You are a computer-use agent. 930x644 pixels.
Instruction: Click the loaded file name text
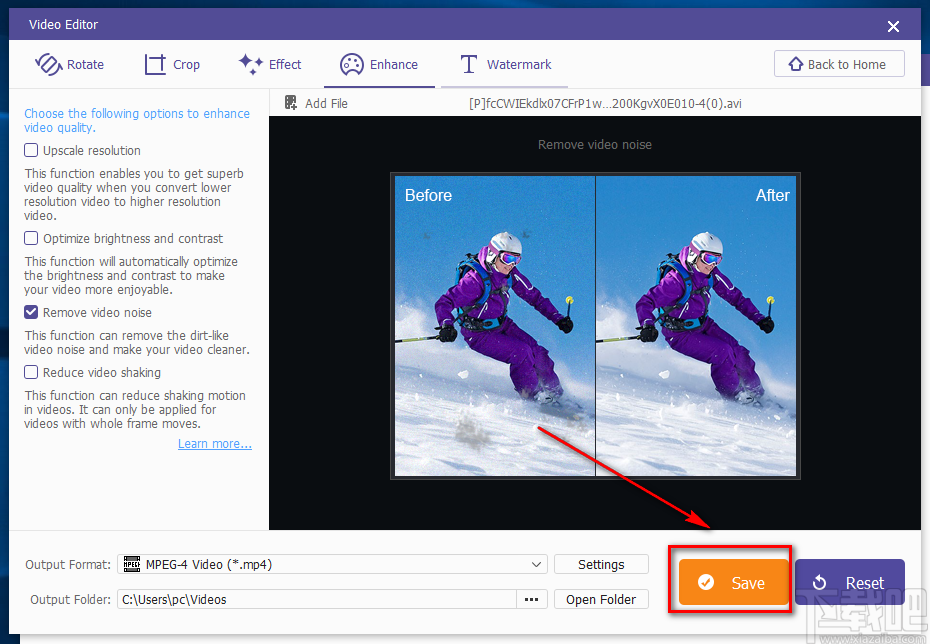coord(605,103)
